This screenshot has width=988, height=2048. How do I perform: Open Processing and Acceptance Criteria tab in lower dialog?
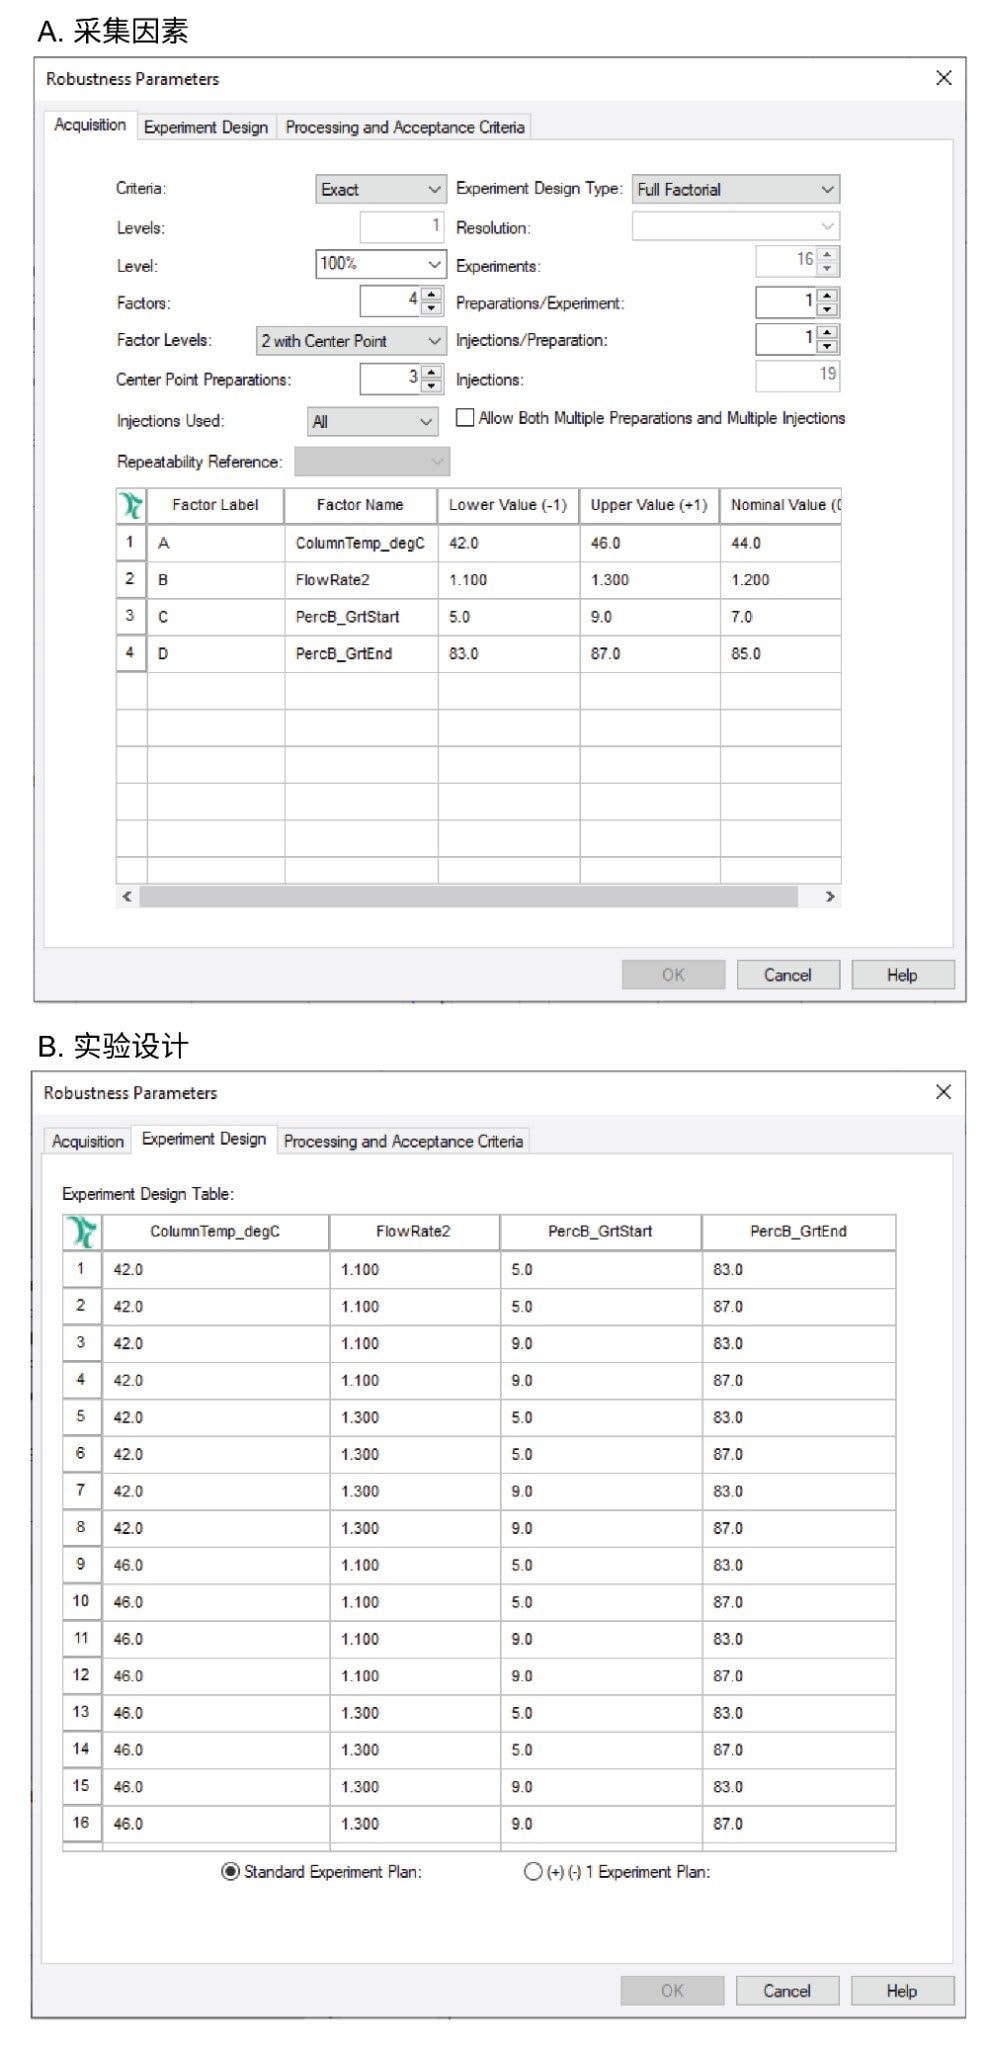[403, 1141]
